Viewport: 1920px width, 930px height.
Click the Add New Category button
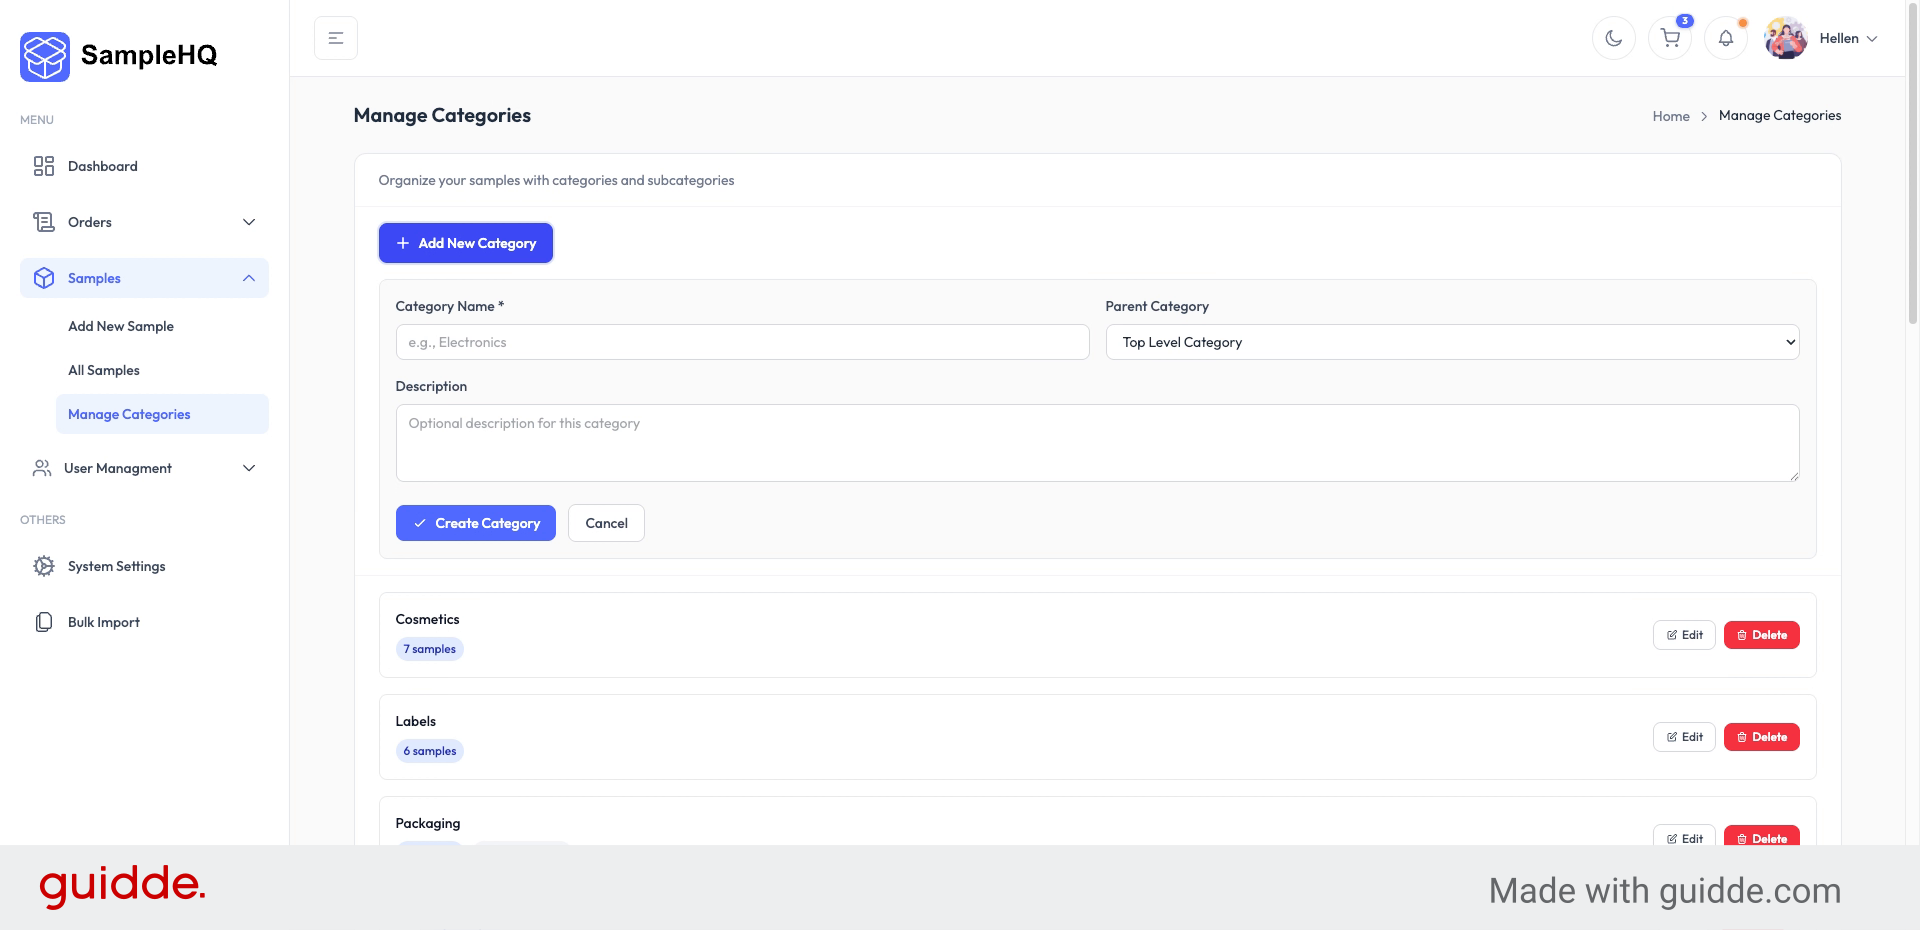(x=465, y=243)
